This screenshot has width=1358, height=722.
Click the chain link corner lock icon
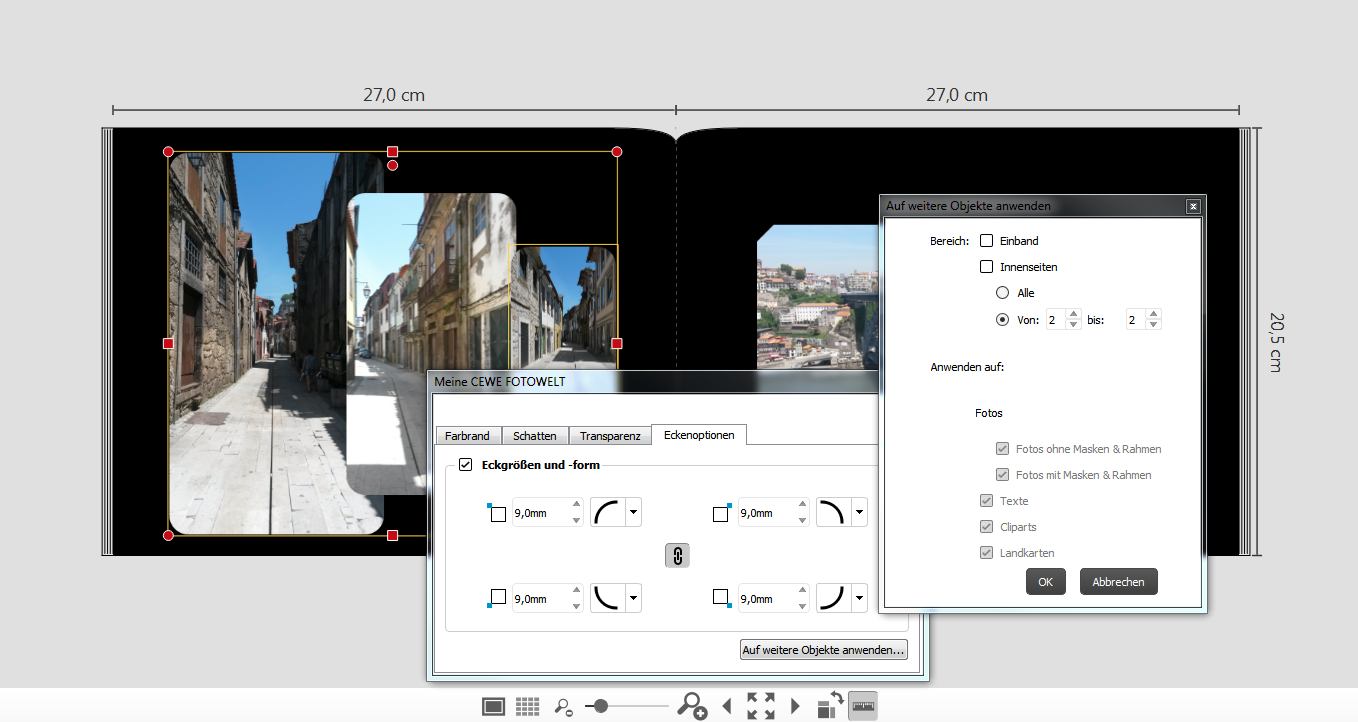point(677,556)
